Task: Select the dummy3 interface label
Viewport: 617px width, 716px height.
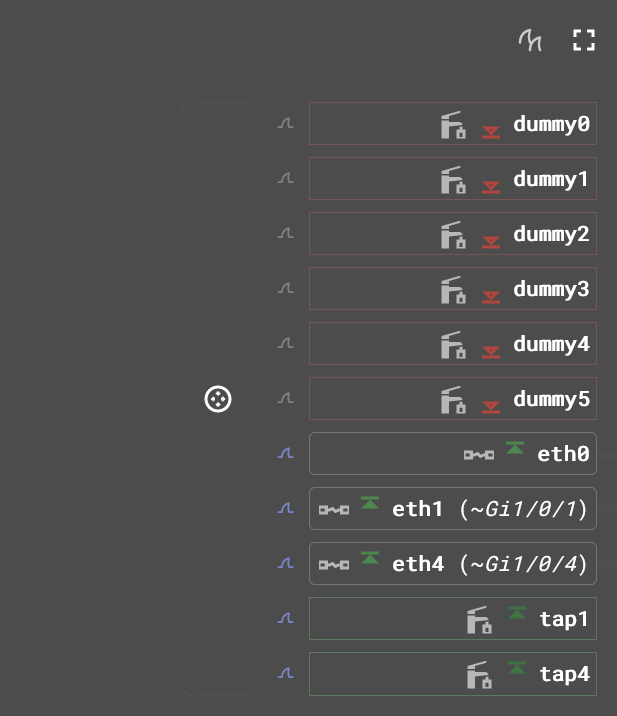Action: click(551, 290)
